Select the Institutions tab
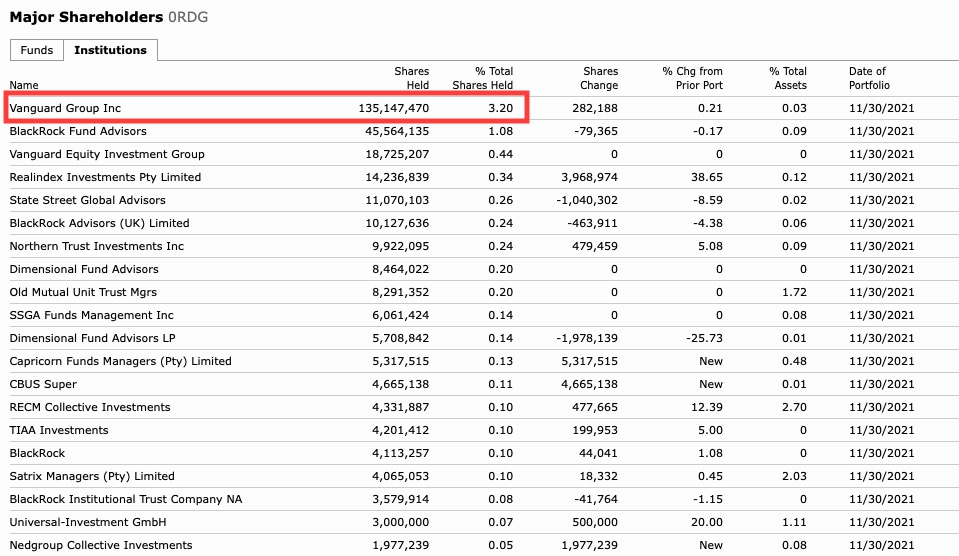The image size is (959, 556). point(110,50)
